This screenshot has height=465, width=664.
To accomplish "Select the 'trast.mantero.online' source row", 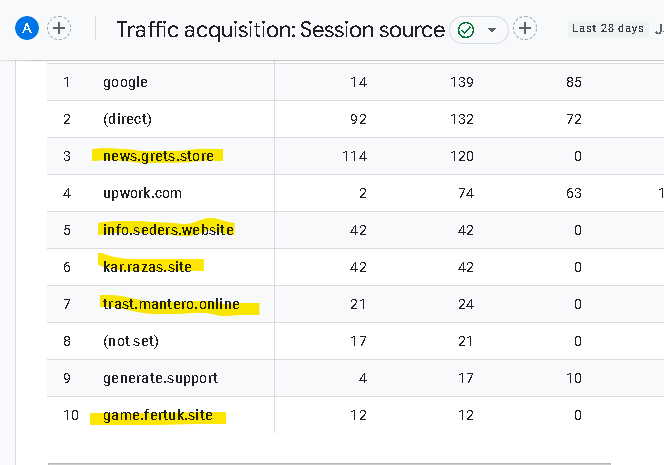I will coord(171,304).
